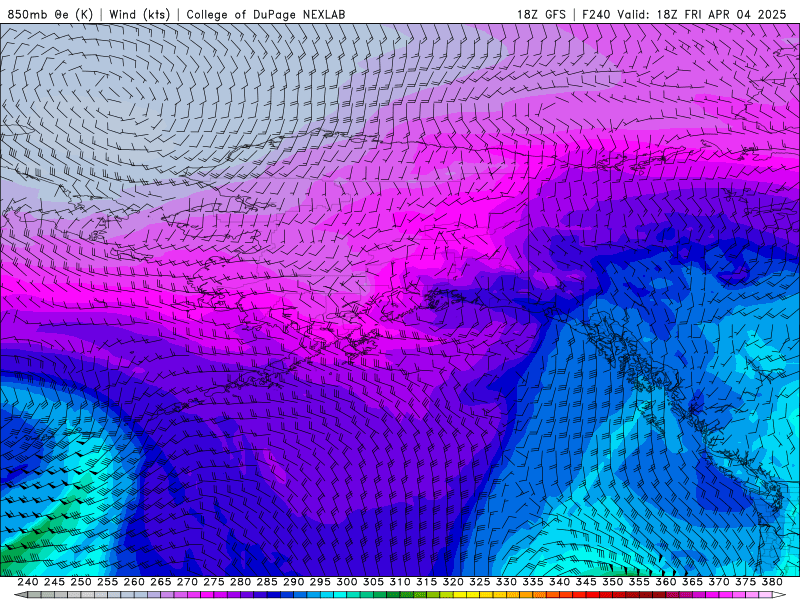Click the 340 value on the color scale
The image size is (800, 600).
coord(560,582)
